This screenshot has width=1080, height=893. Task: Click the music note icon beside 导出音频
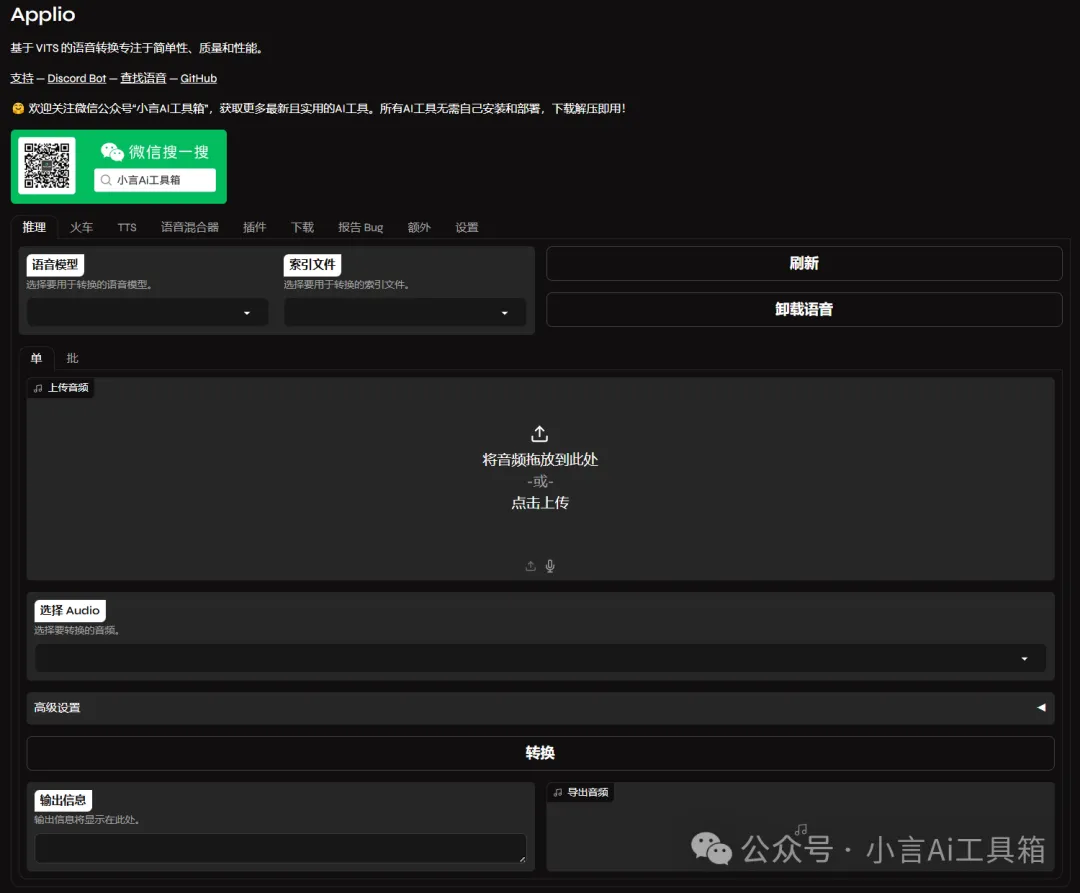pyautogui.click(x=558, y=792)
